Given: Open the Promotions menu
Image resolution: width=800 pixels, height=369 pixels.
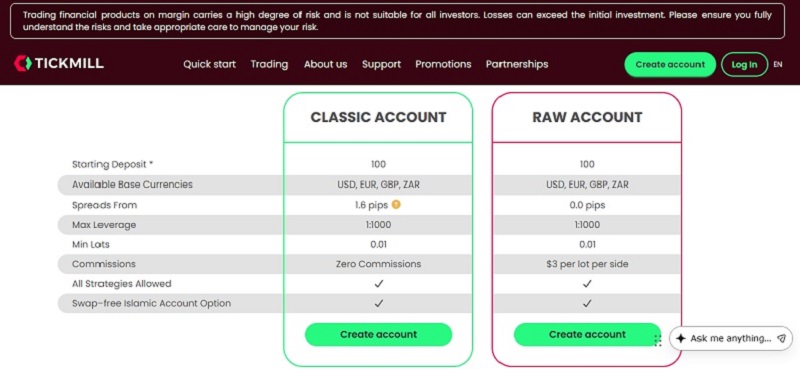Looking at the screenshot, I should click(x=443, y=64).
